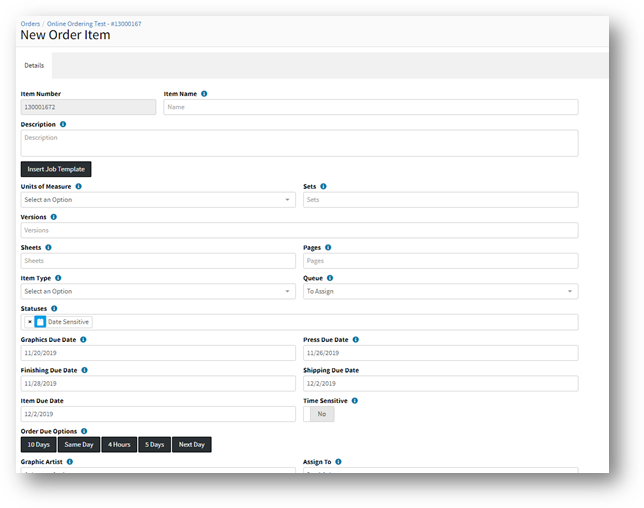The height and width of the screenshot is (508, 644).
Task: Click the Queue info icon
Action: (330, 278)
